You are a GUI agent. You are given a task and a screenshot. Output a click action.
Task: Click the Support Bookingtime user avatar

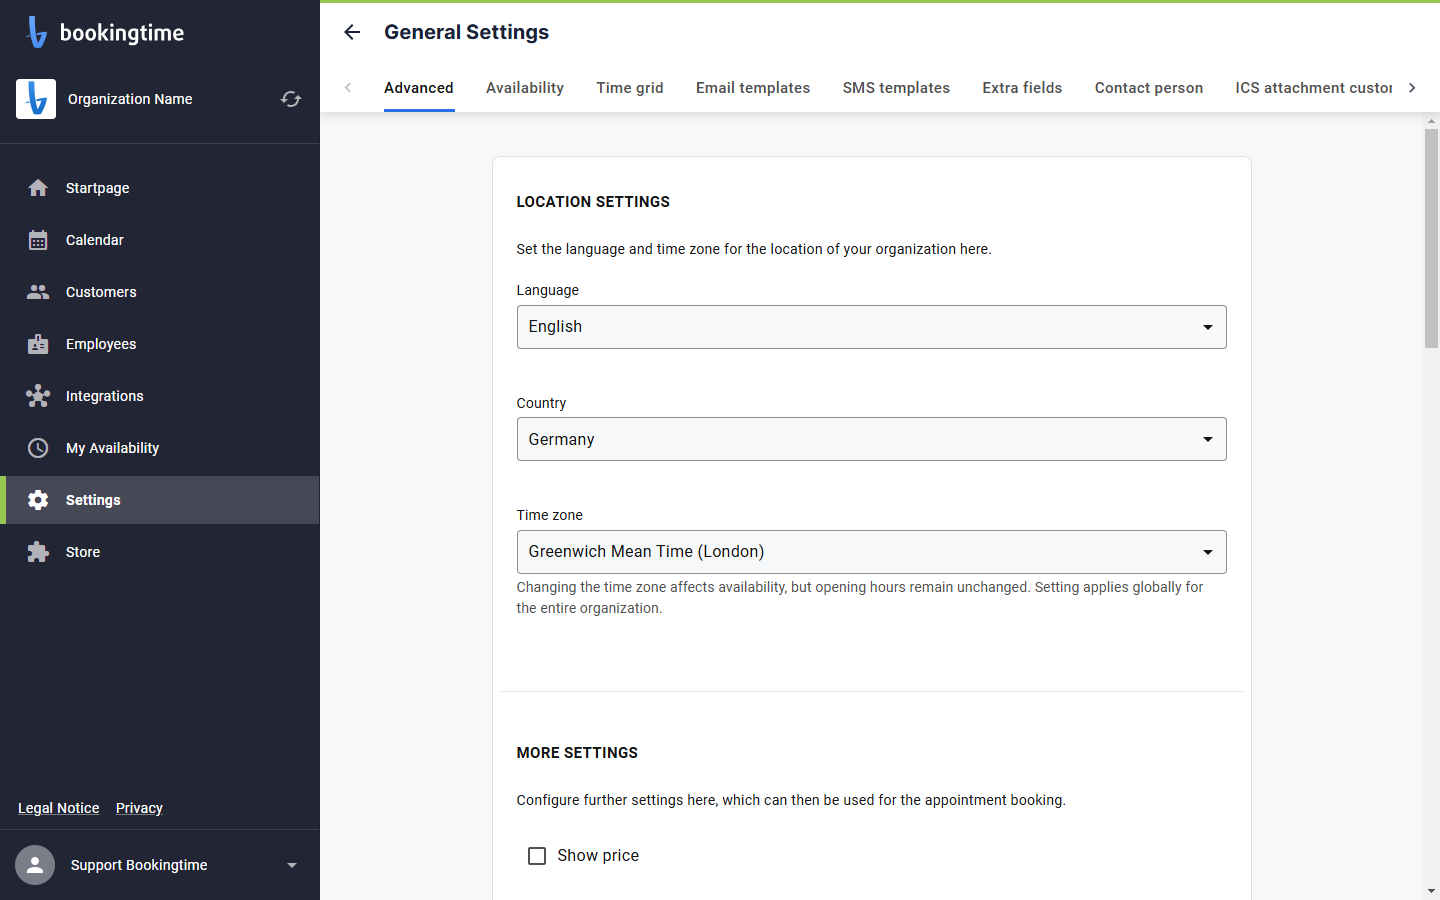point(35,865)
